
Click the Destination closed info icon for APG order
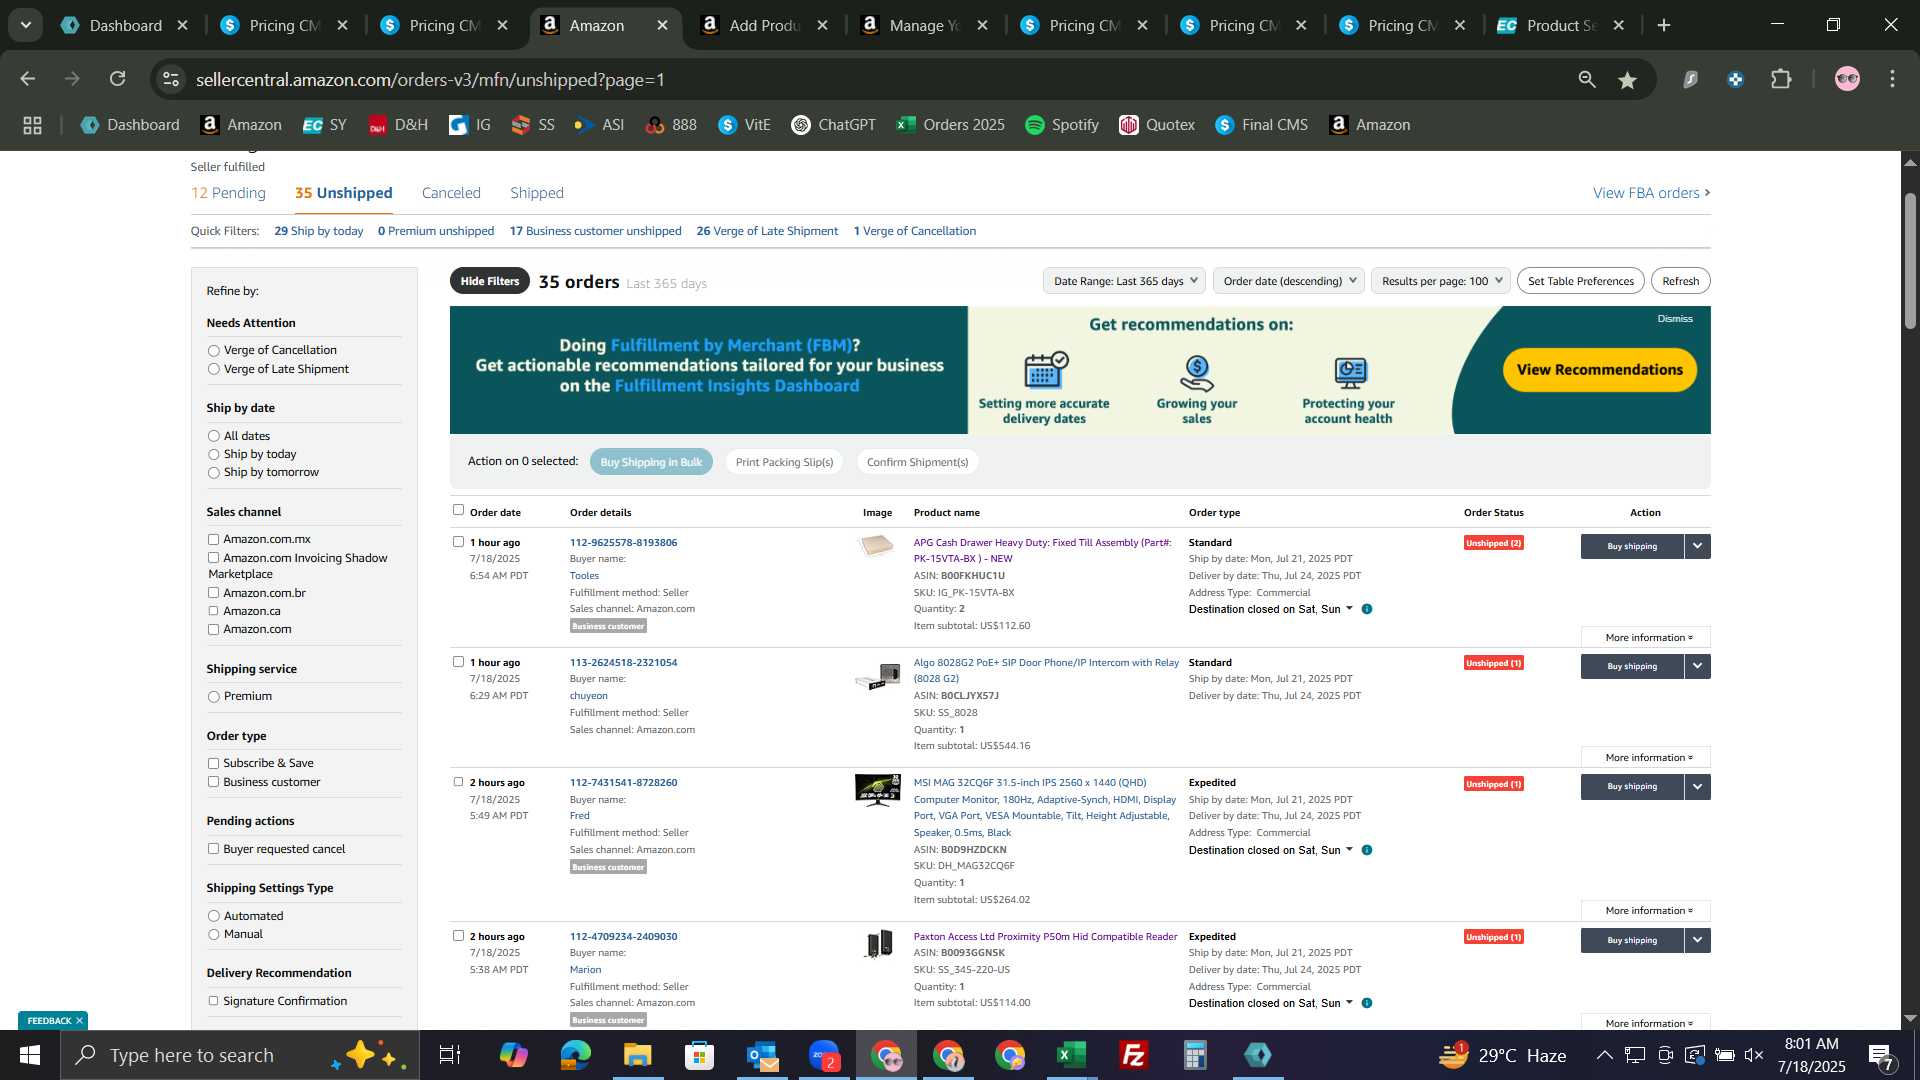click(x=1367, y=609)
